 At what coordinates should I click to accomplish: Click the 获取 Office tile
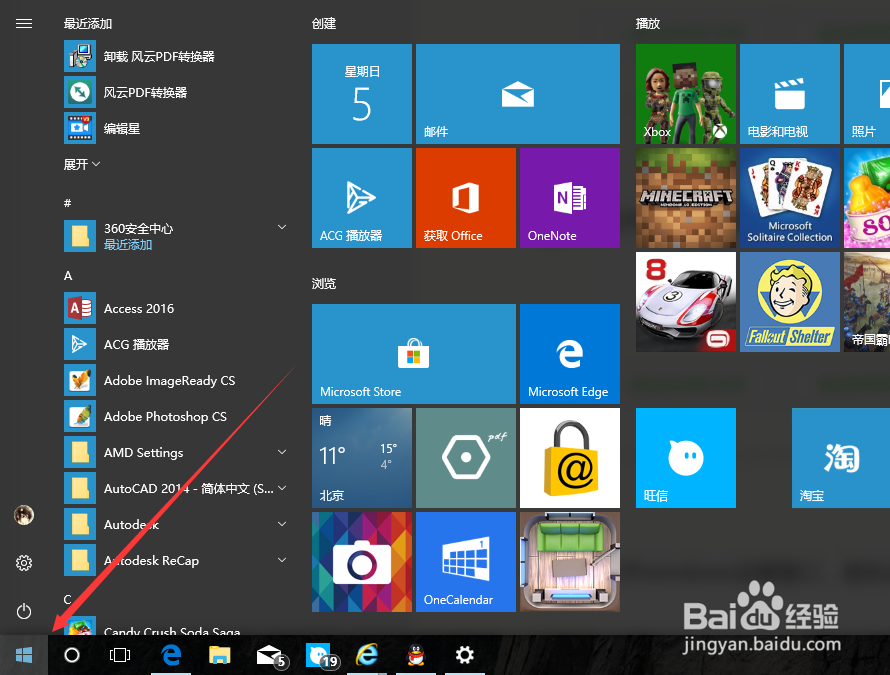[x=465, y=198]
